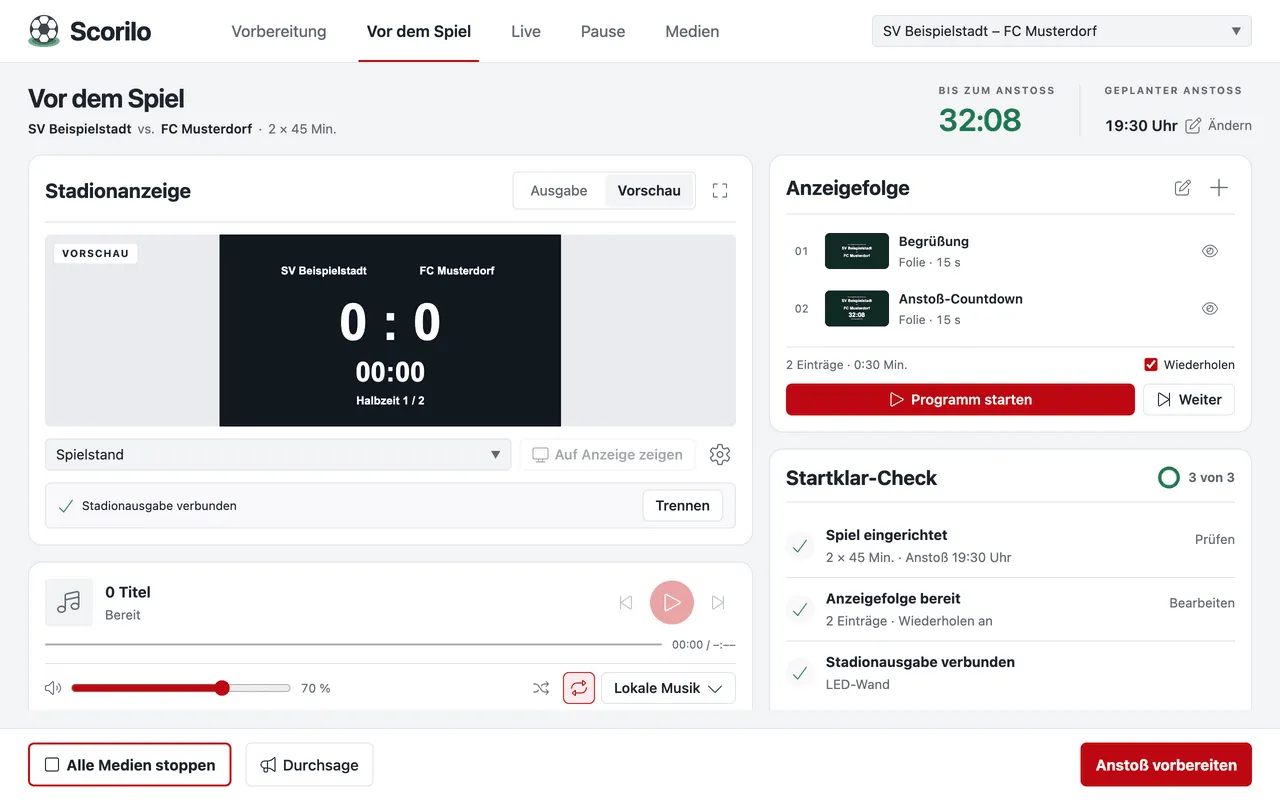Select the Vor dem Spiel tab

coord(419,31)
